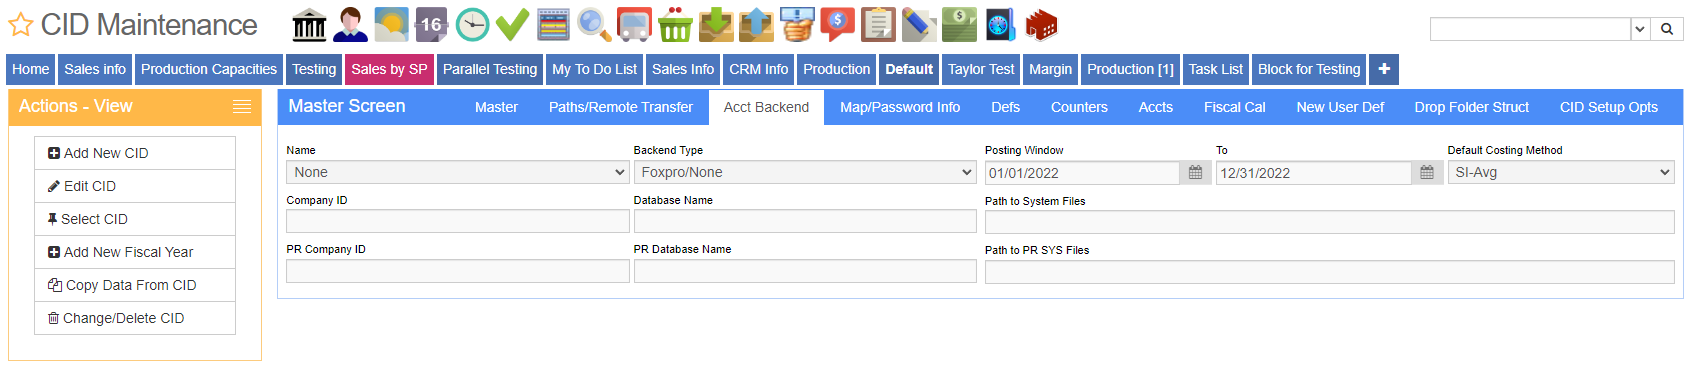Screen dimensions: 1691x369
Task: Switch to the Master tab
Action: point(496,107)
